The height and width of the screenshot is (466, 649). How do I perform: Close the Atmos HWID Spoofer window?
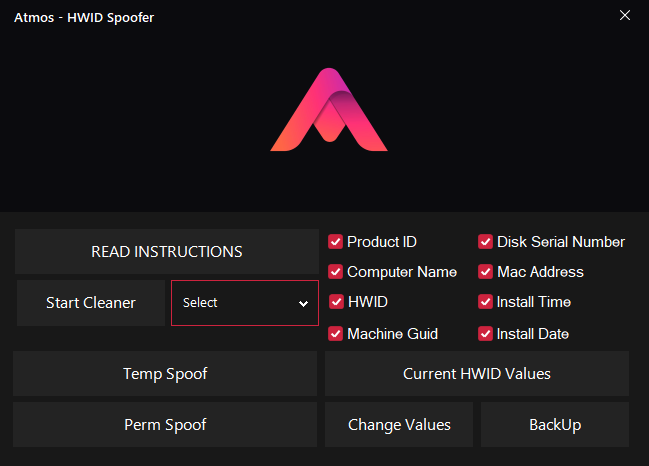tap(625, 16)
